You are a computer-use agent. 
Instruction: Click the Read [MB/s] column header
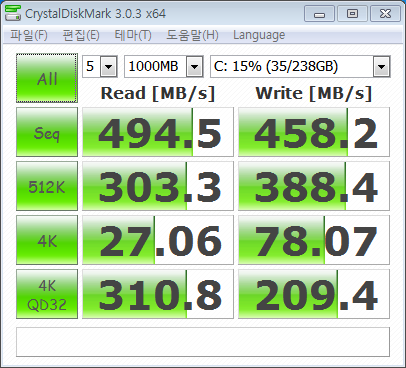158,93
